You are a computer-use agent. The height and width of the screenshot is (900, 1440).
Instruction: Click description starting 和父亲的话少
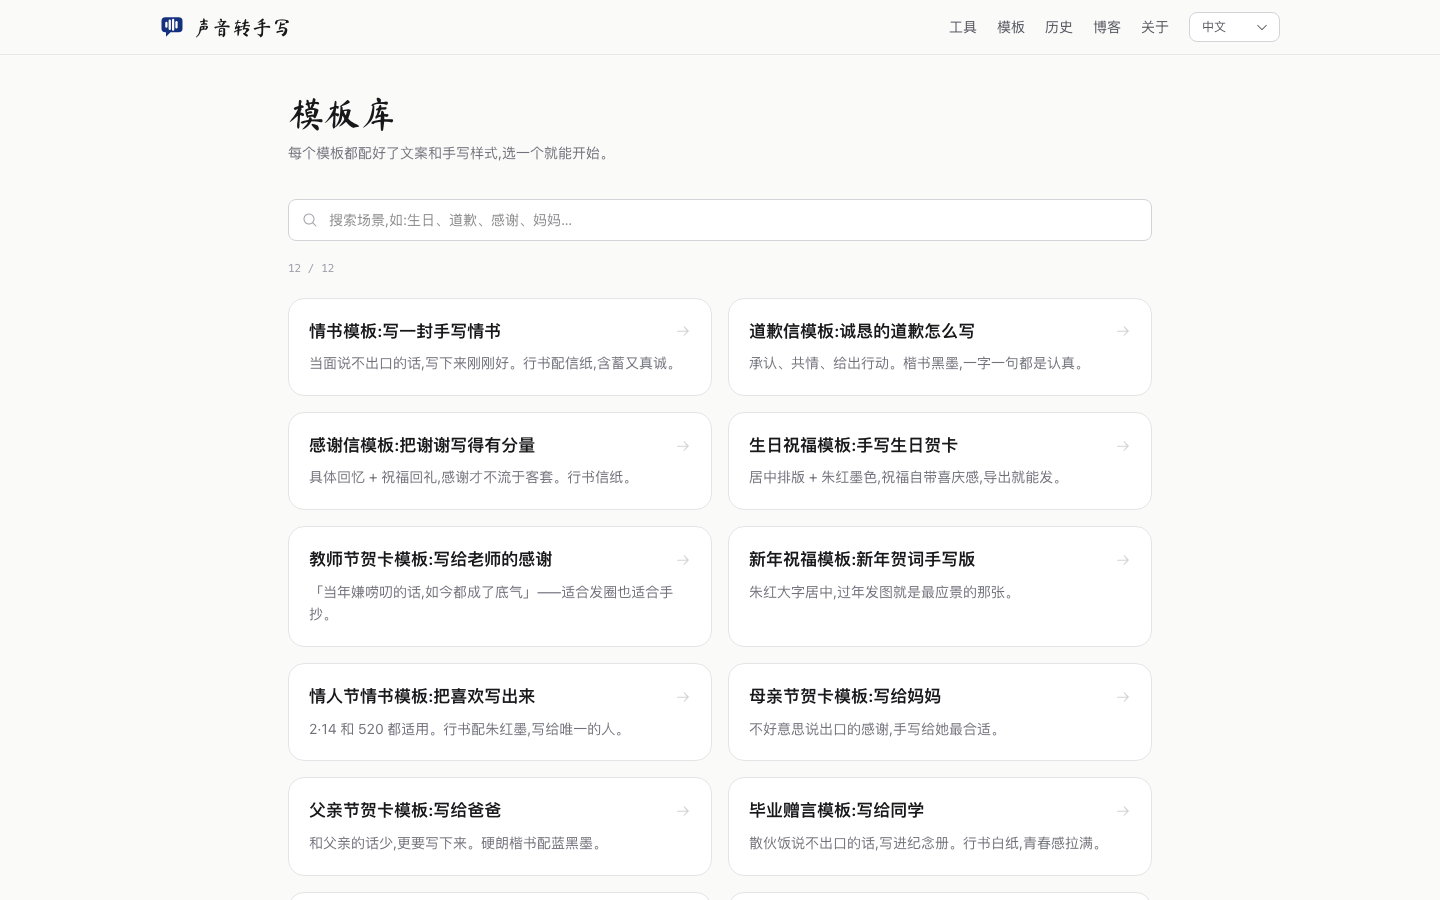458,843
